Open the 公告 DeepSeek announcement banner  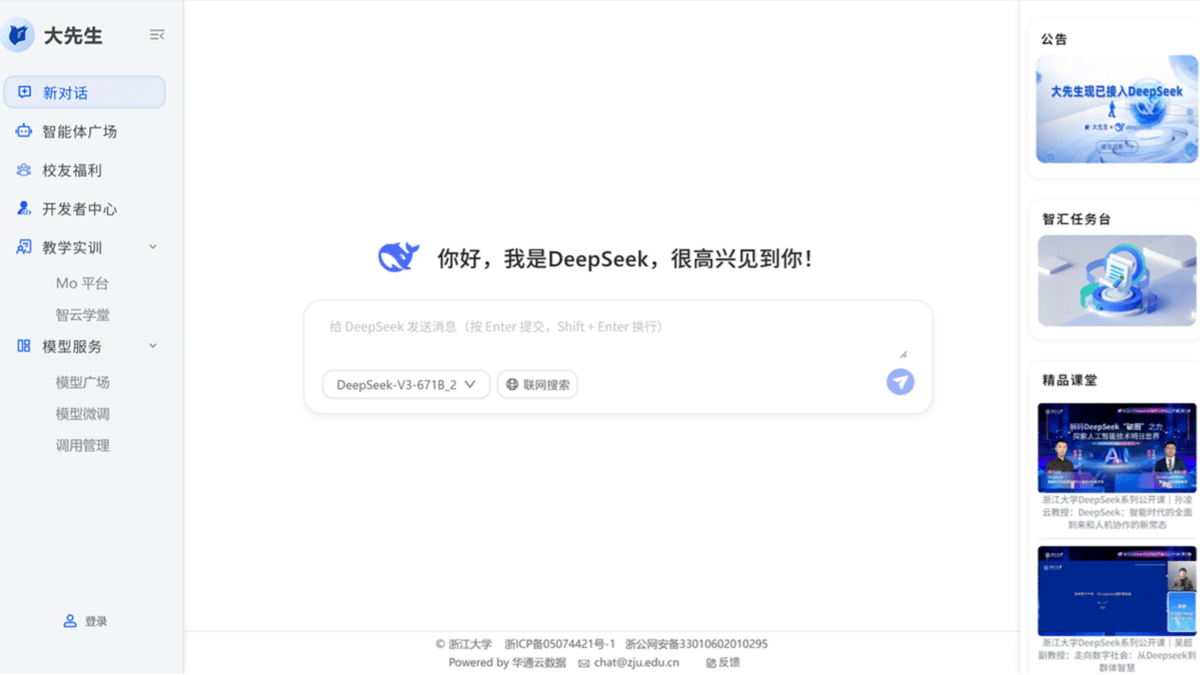(1116, 109)
